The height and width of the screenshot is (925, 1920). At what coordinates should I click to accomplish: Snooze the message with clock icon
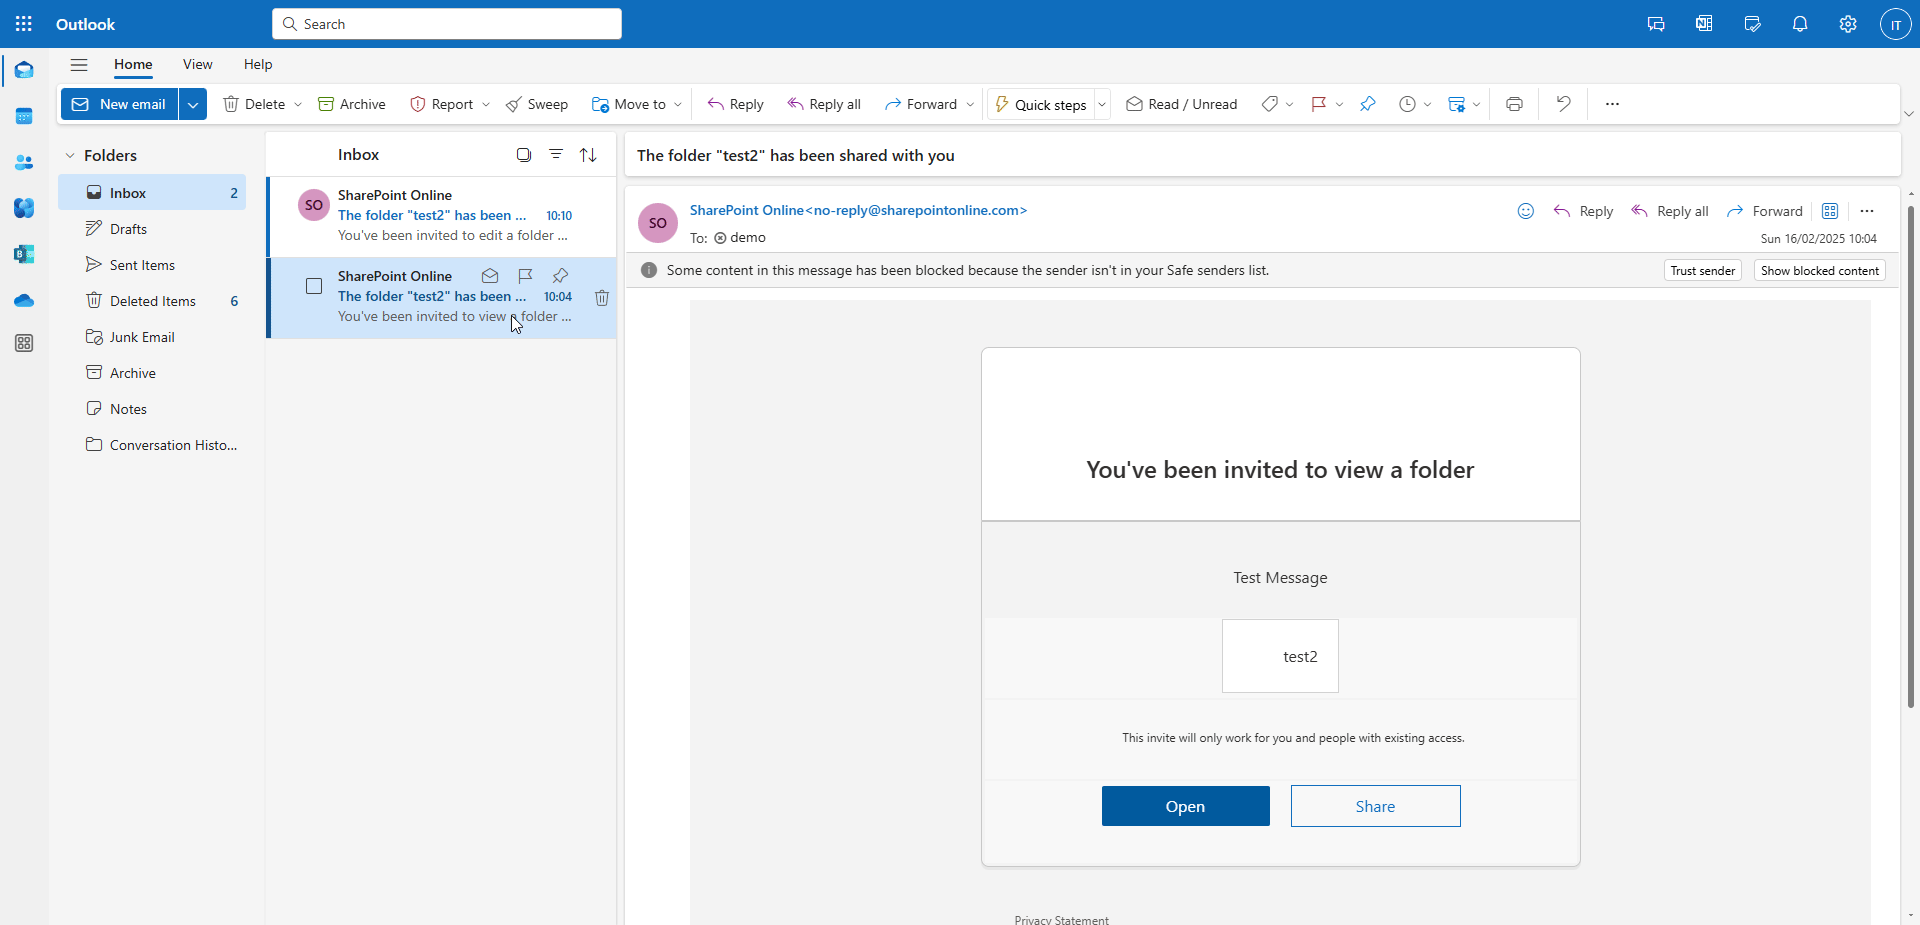click(x=1409, y=103)
